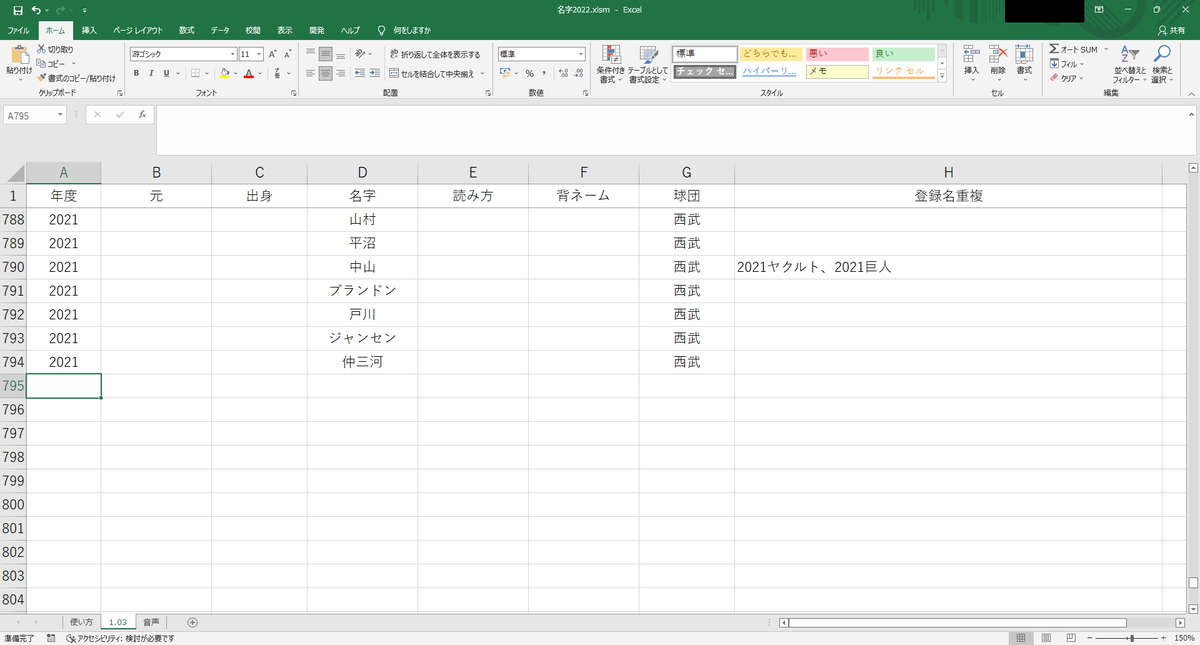The height and width of the screenshot is (645, 1200).
Task: Open フィル fill dropdown
Action: [x=1065, y=63]
